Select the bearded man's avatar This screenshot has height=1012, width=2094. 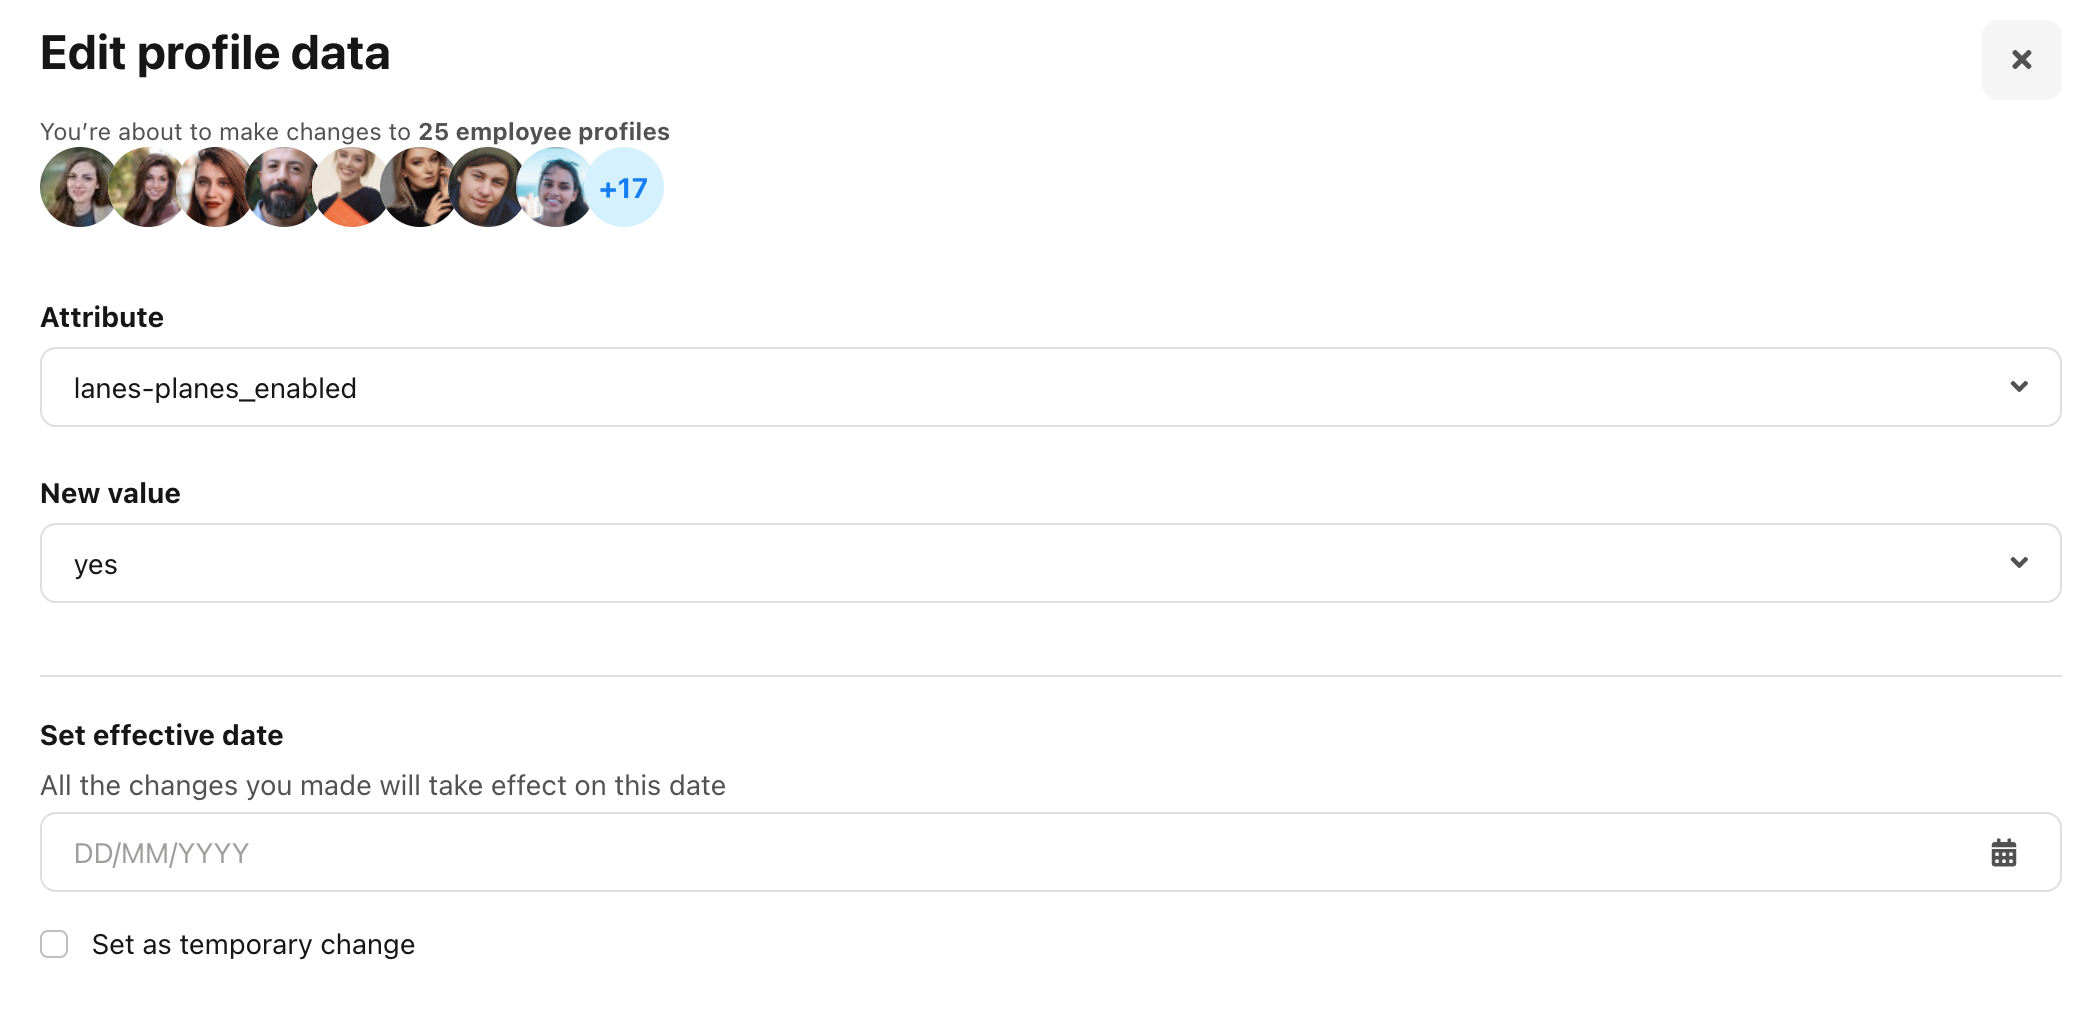tap(283, 187)
